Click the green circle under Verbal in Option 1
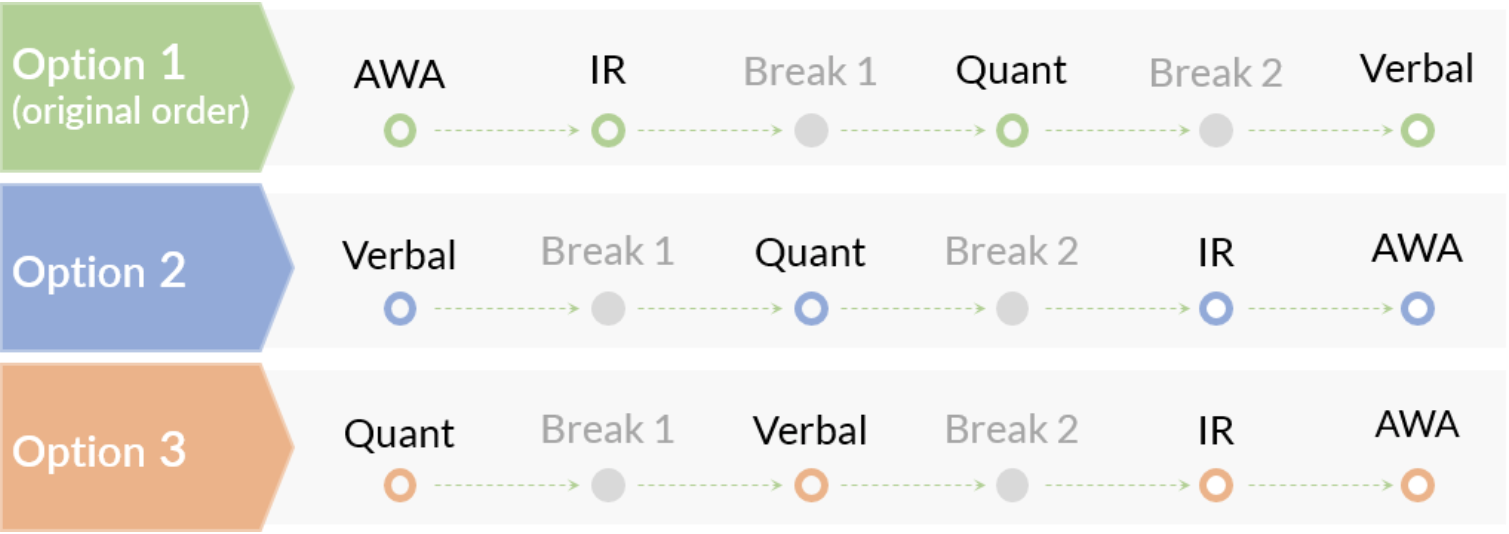Image resolution: width=1509 pixels, height=534 pixels. point(1417,130)
